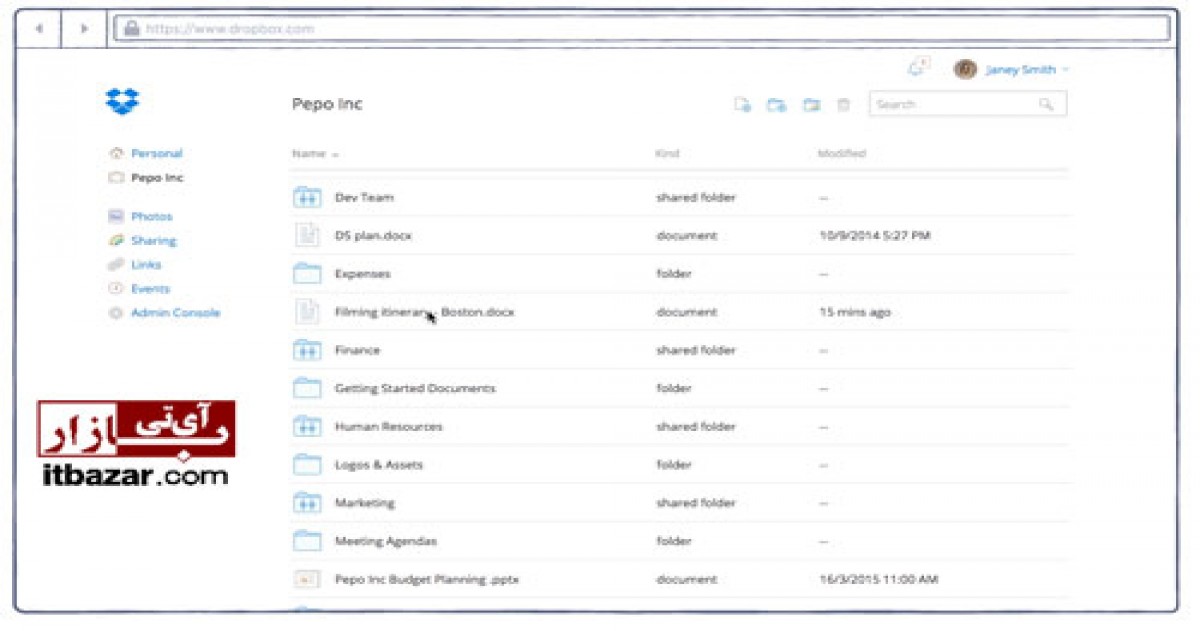Click the DS plan.docx document icon
The height and width of the screenshot is (631, 1200).
[x=306, y=235]
